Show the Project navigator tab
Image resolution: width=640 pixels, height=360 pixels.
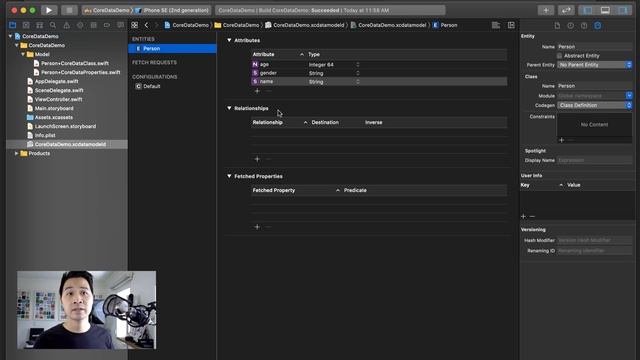[13, 25]
